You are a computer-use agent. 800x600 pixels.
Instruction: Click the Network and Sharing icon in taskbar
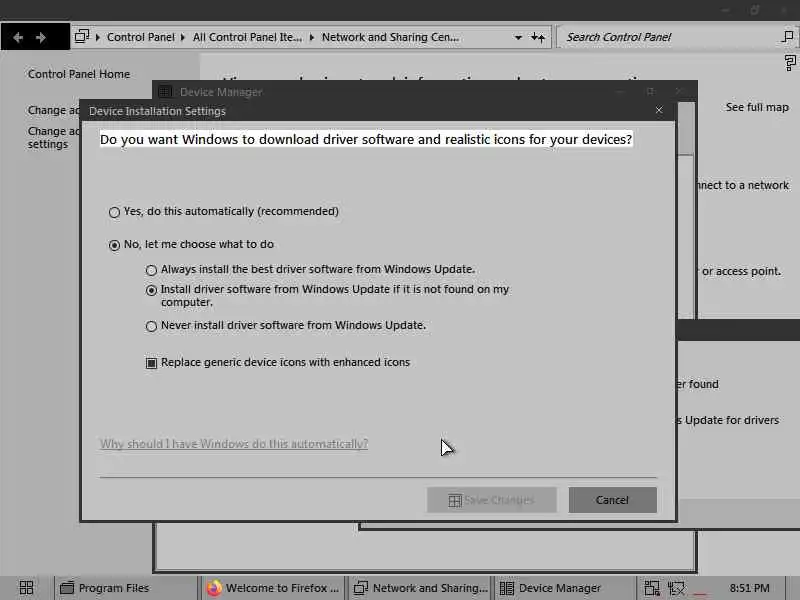point(361,588)
